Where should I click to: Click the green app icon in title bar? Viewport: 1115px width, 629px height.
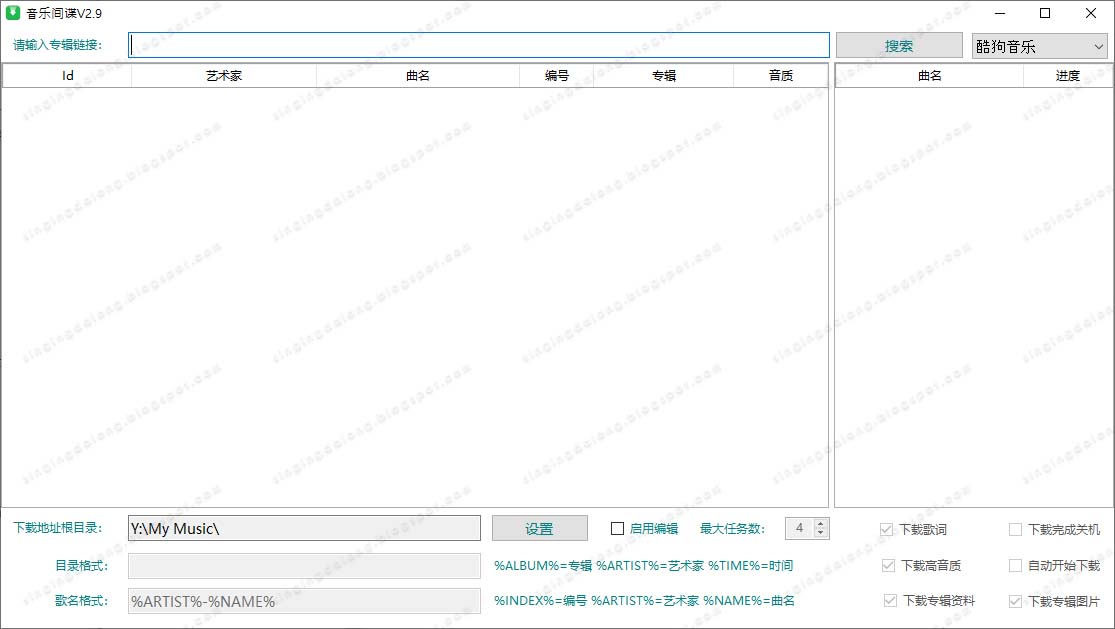(13, 13)
